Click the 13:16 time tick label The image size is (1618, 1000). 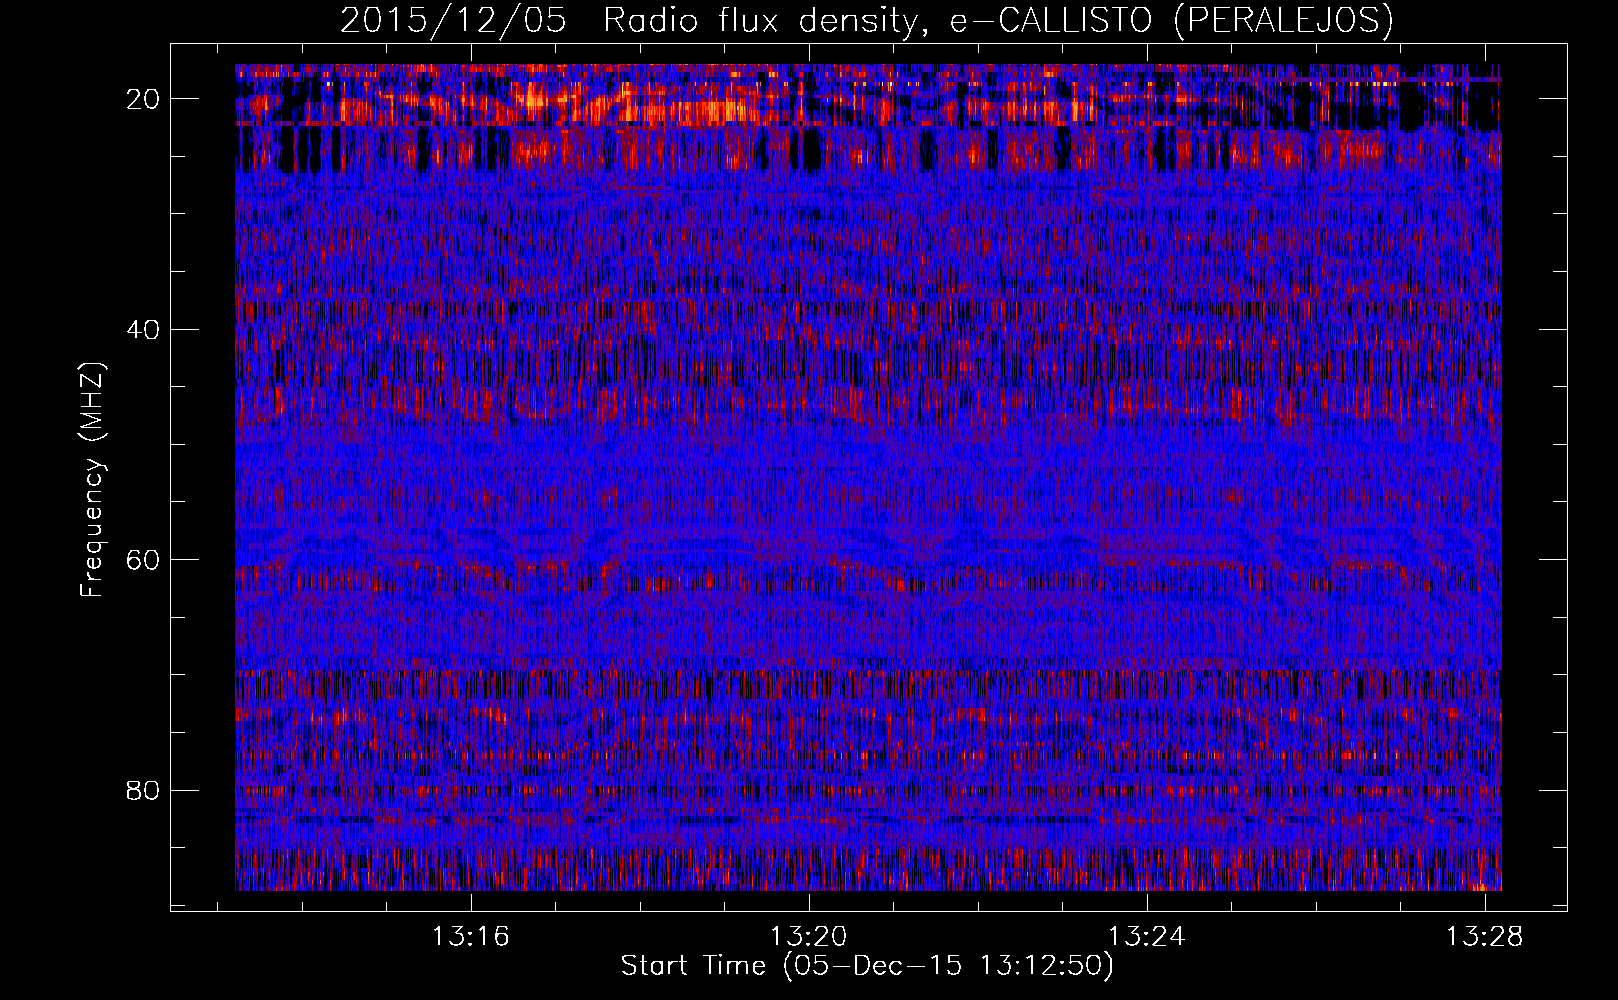471,936
